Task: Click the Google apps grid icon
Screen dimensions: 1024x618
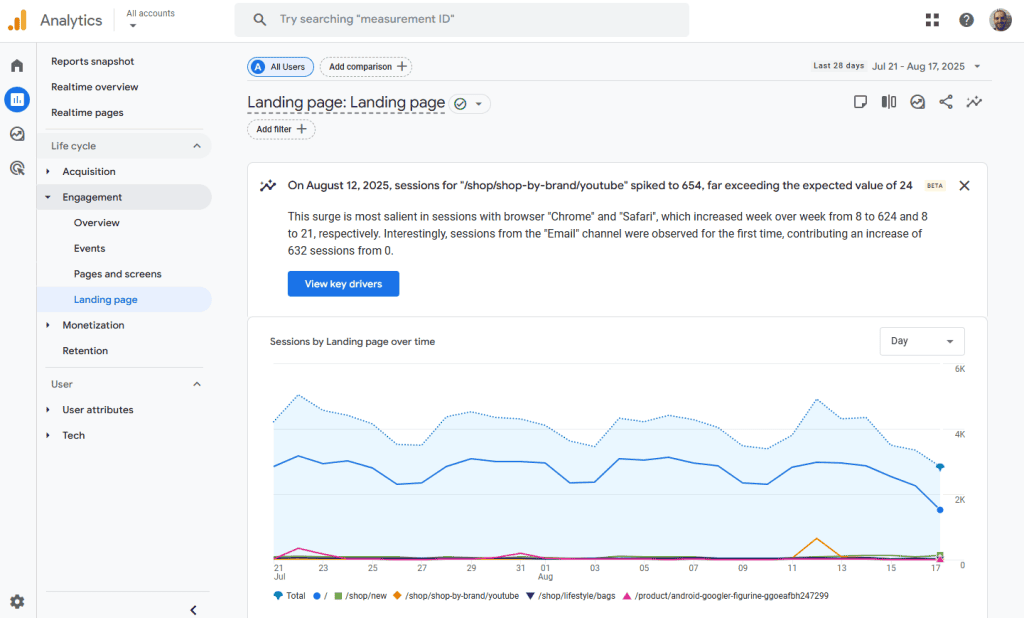Action: click(932, 20)
